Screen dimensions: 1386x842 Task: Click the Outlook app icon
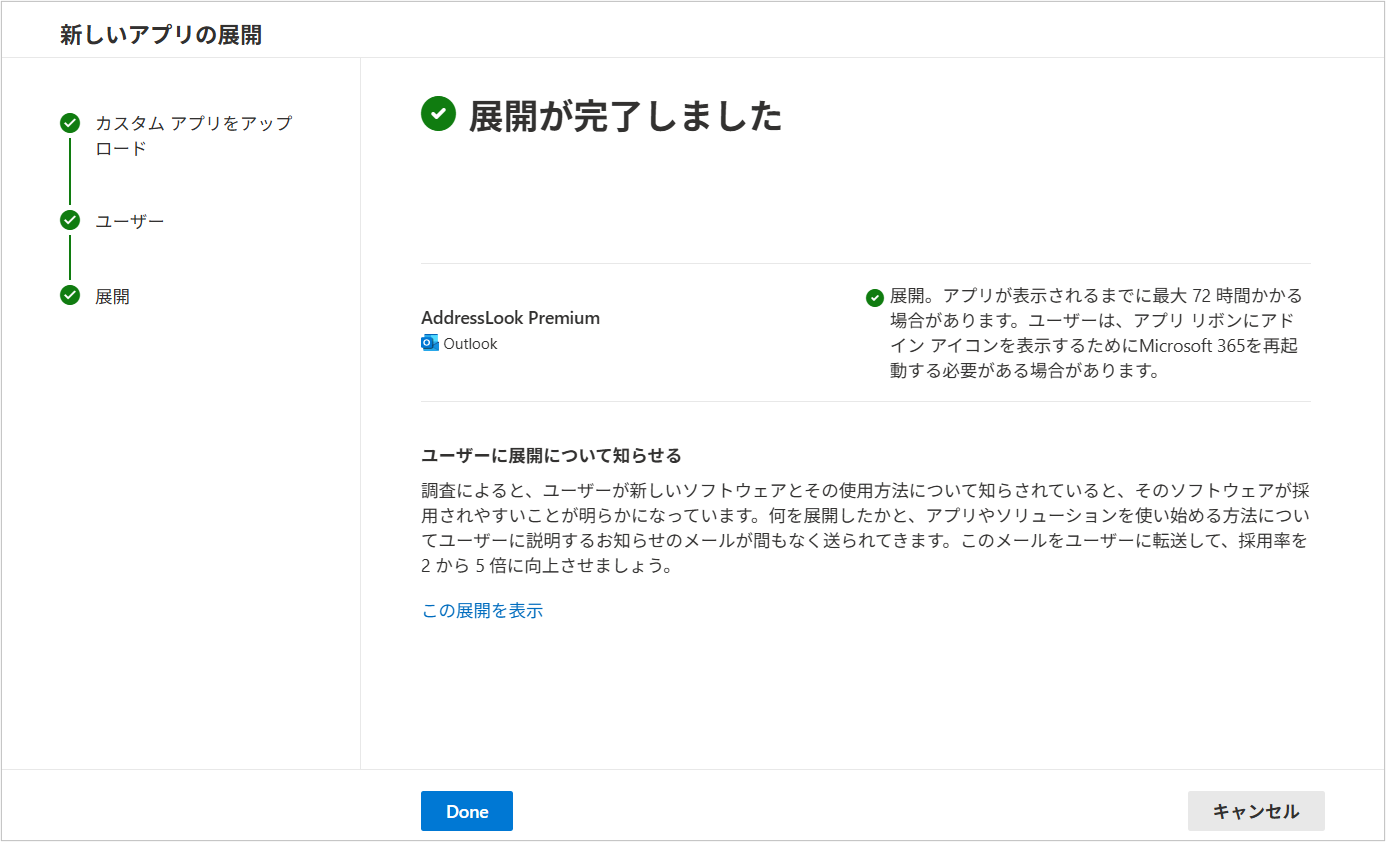point(430,343)
